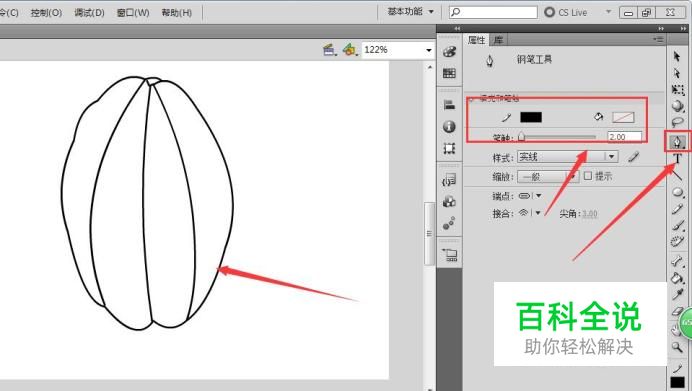Select the Paint Bucket tool
692x391 pixels.
point(677,278)
